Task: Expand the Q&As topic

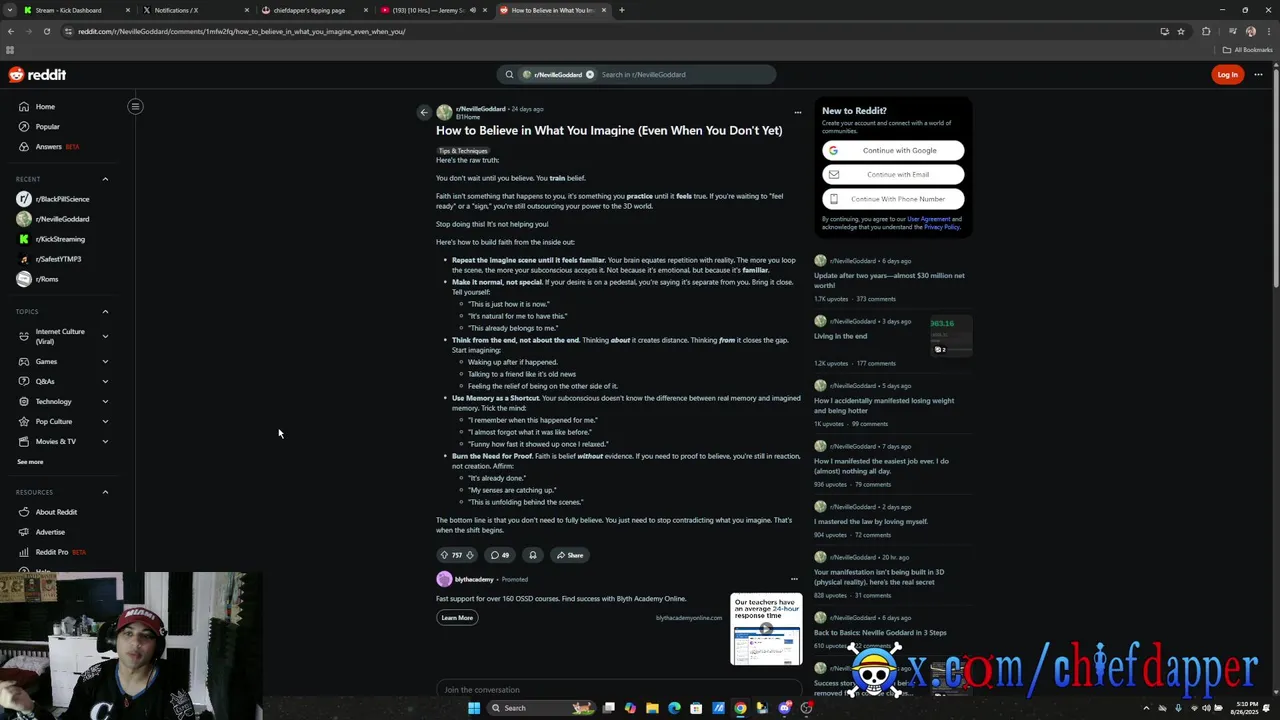Action: 105,382
